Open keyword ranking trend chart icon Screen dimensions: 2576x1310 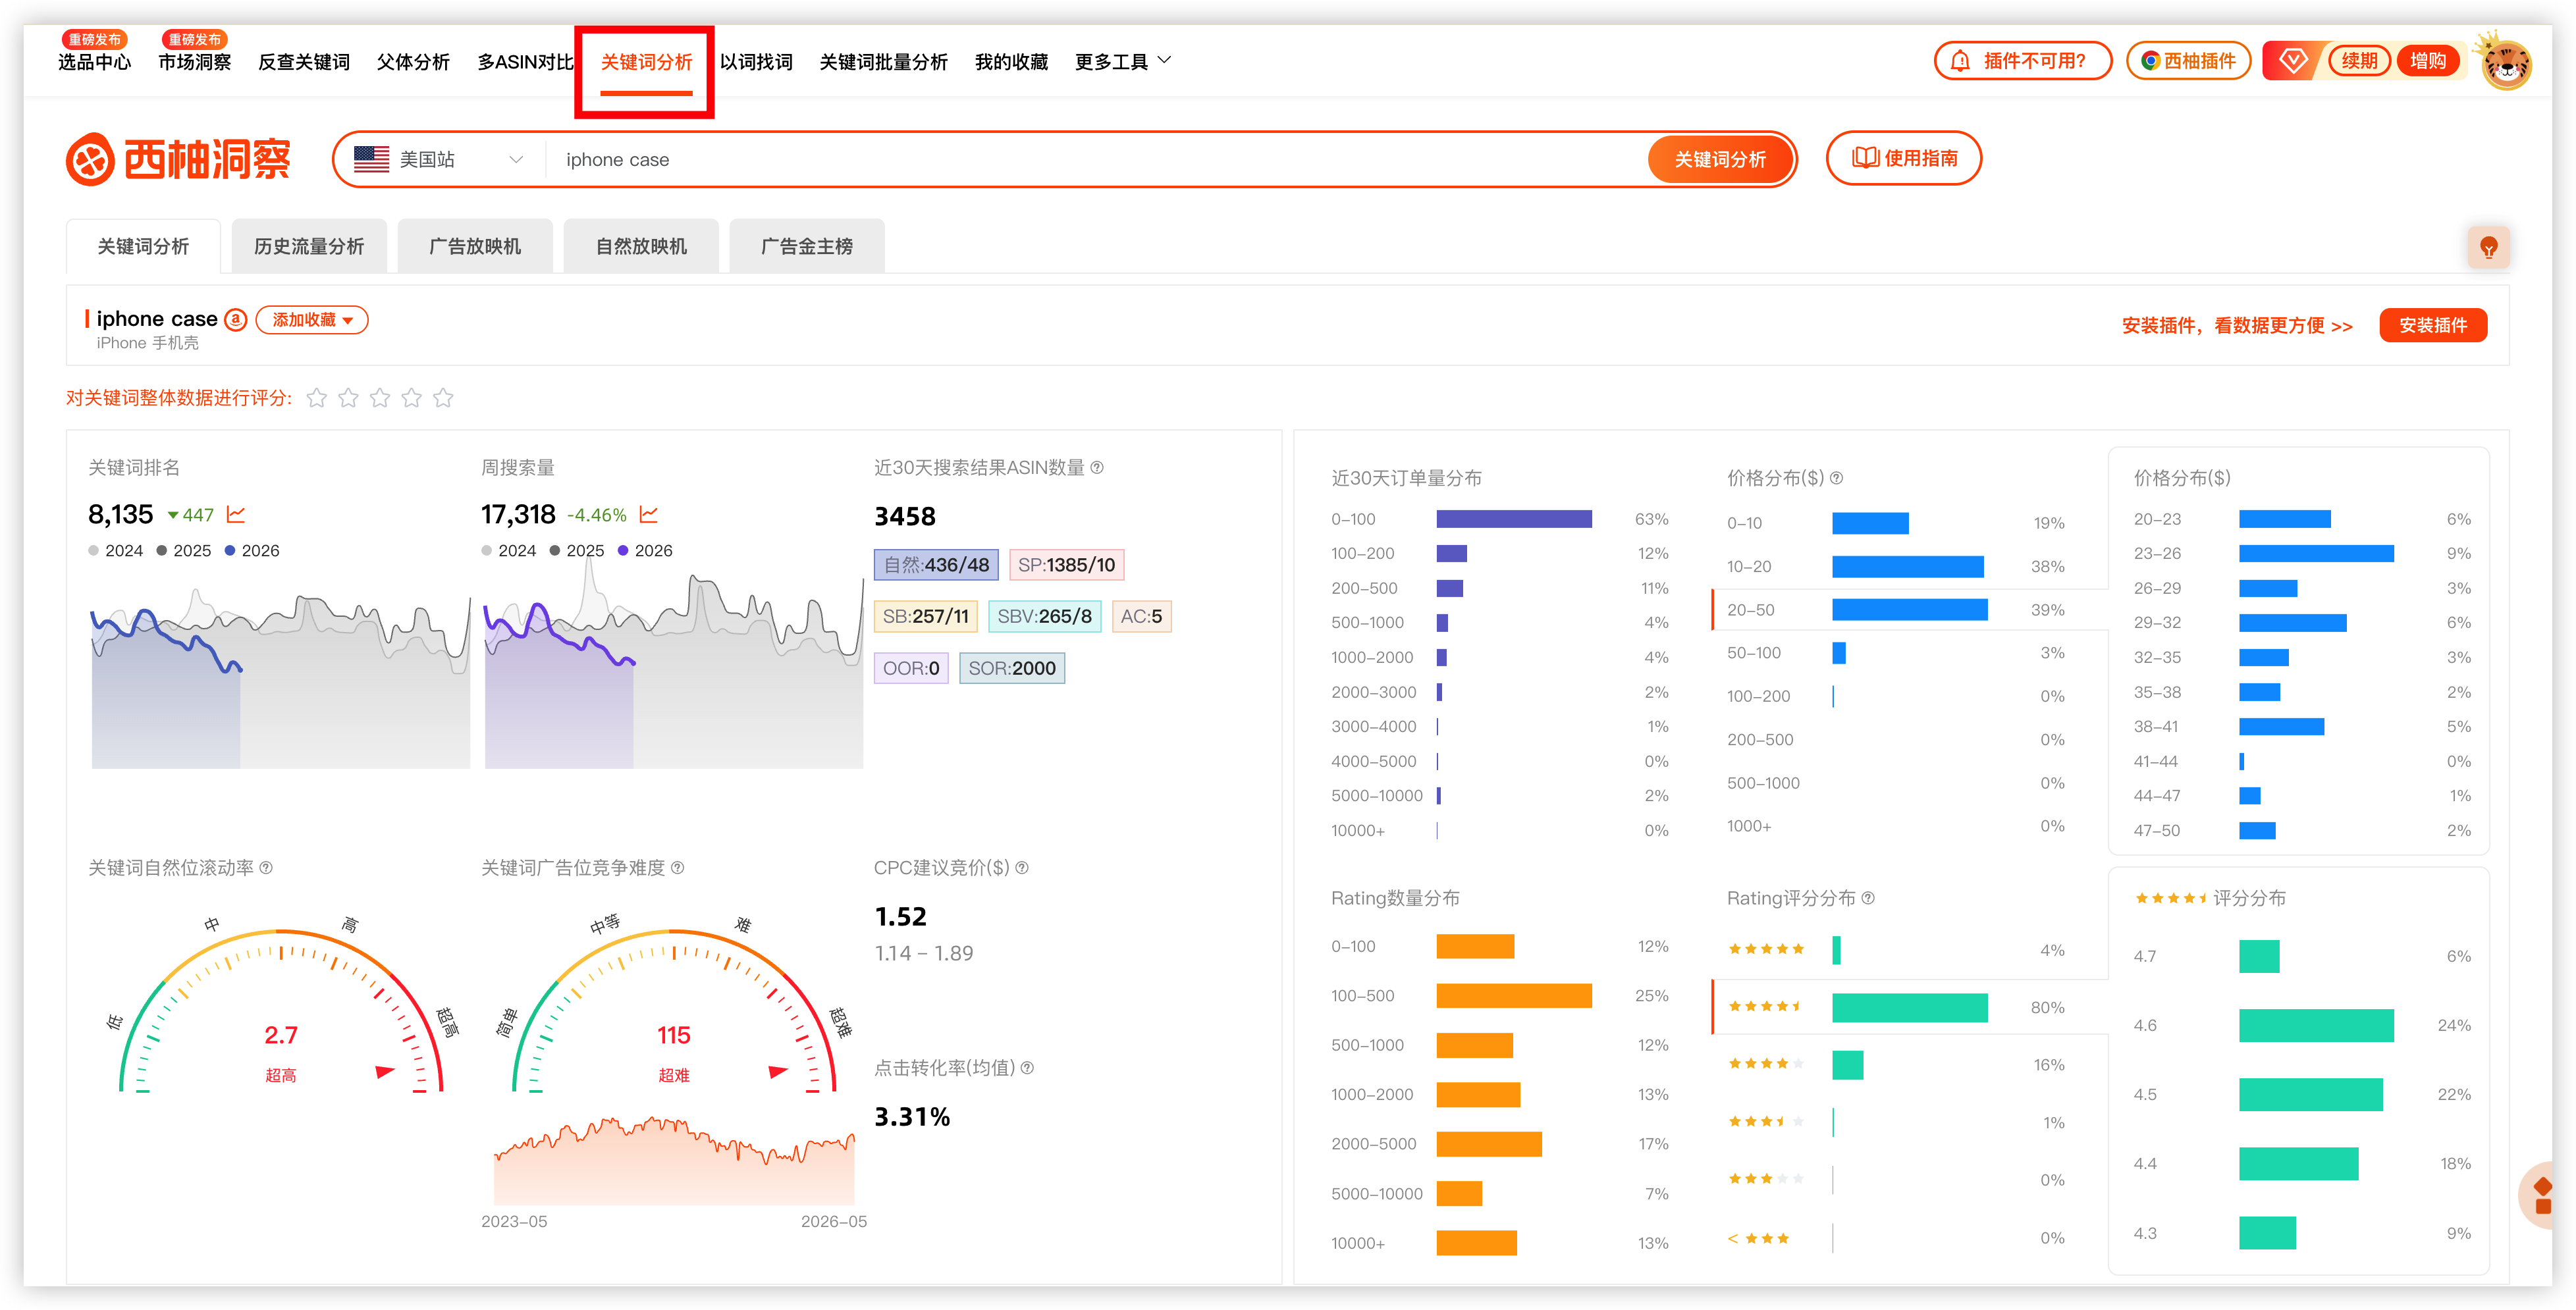click(x=236, y=514)
